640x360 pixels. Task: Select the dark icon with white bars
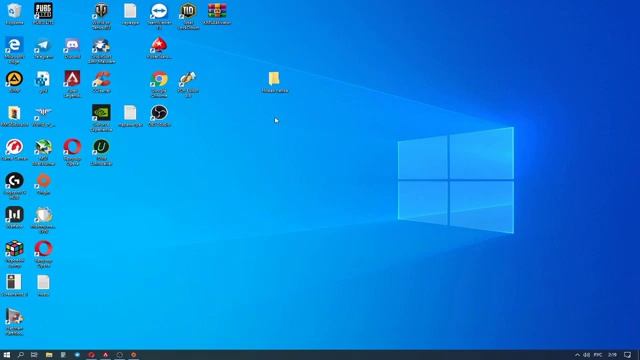coord(14,215)
